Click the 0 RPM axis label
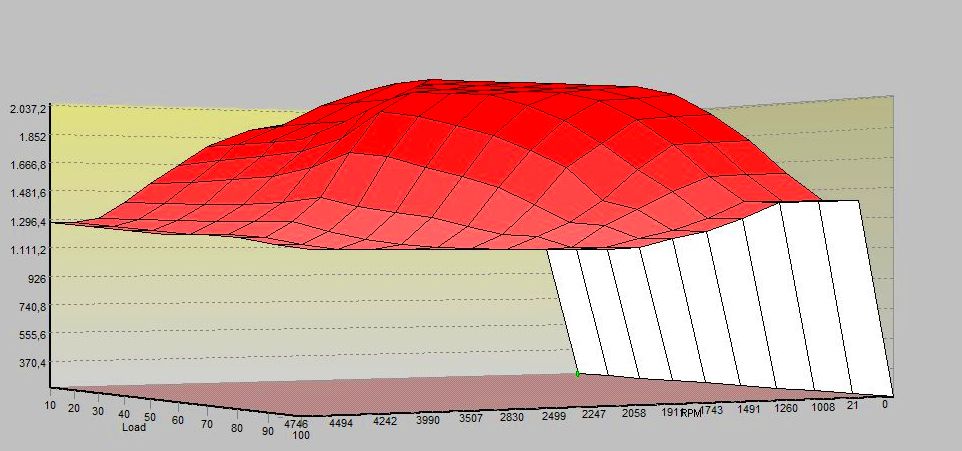 click(x=884, y=404)
